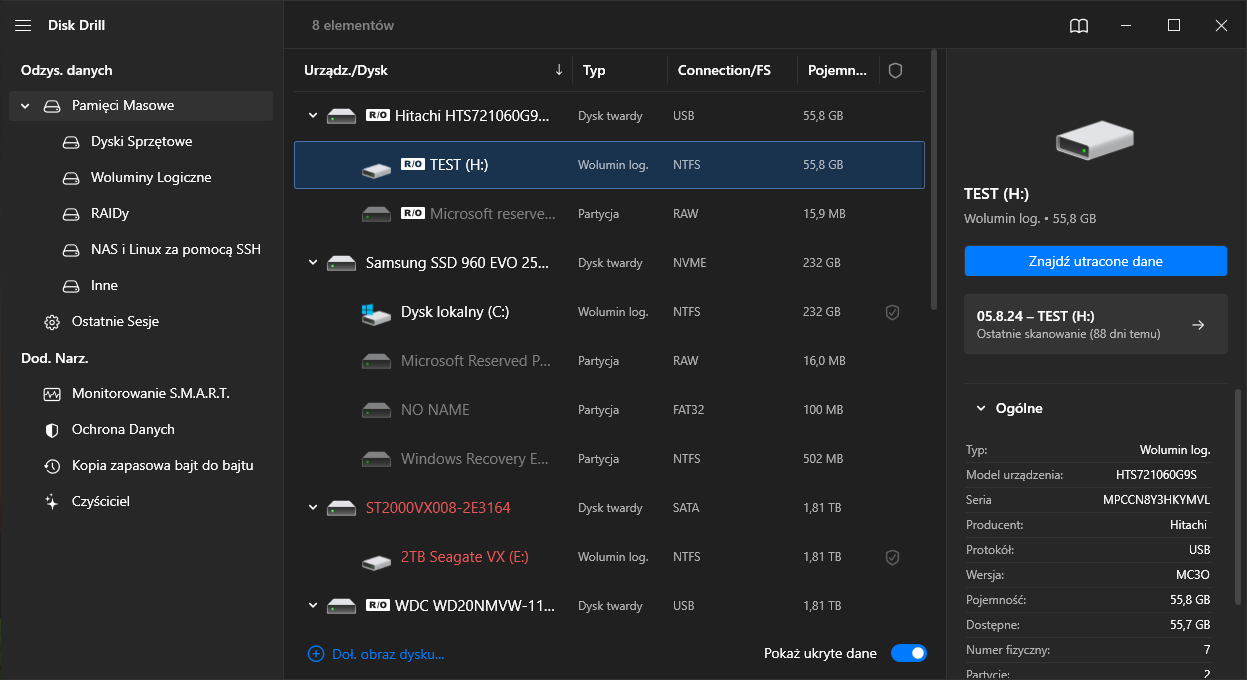The height and width of the screenshot is (680, 1247).
Task: Click the Inne disk icon
Action: [x=71, y=286]
